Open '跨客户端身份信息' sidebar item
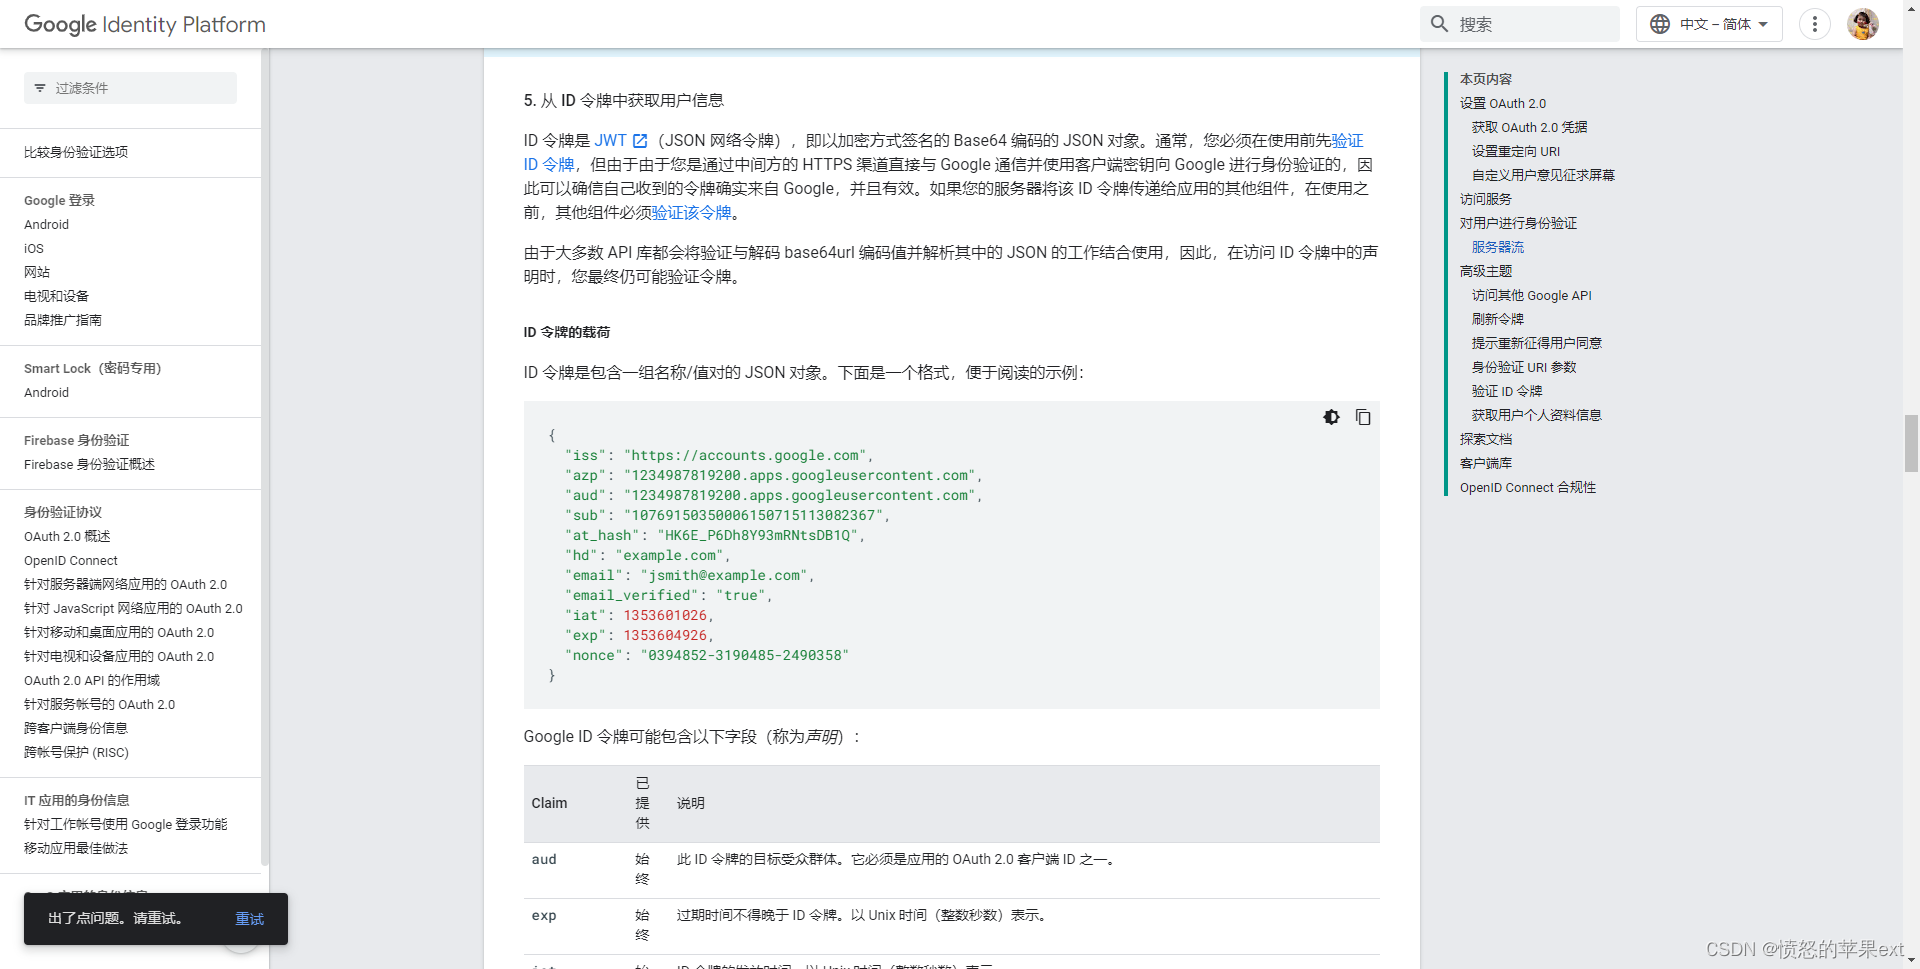This screenshot has width=1920, height=969. pos(76,729)
